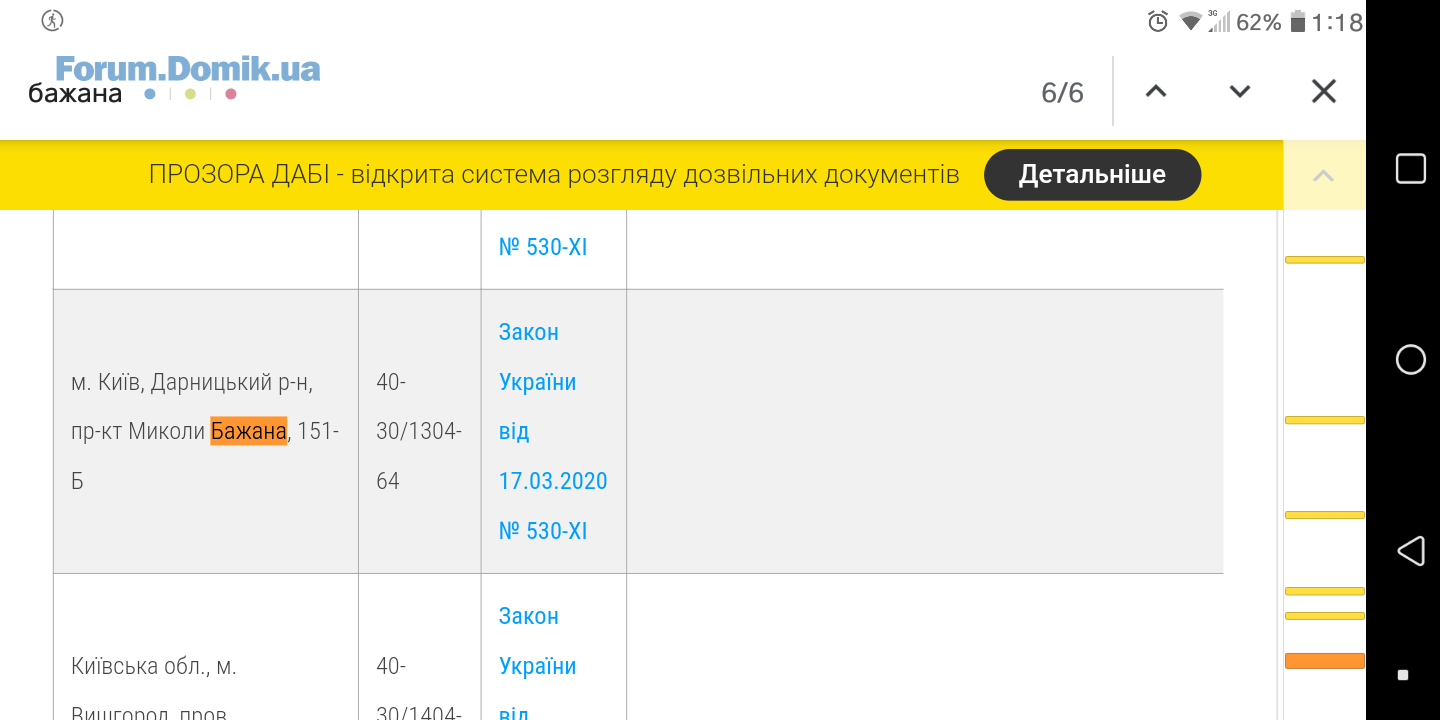Click the walking-figure status bar icon
This screenshot has width=1440, height=720.
tap(53, 20)
